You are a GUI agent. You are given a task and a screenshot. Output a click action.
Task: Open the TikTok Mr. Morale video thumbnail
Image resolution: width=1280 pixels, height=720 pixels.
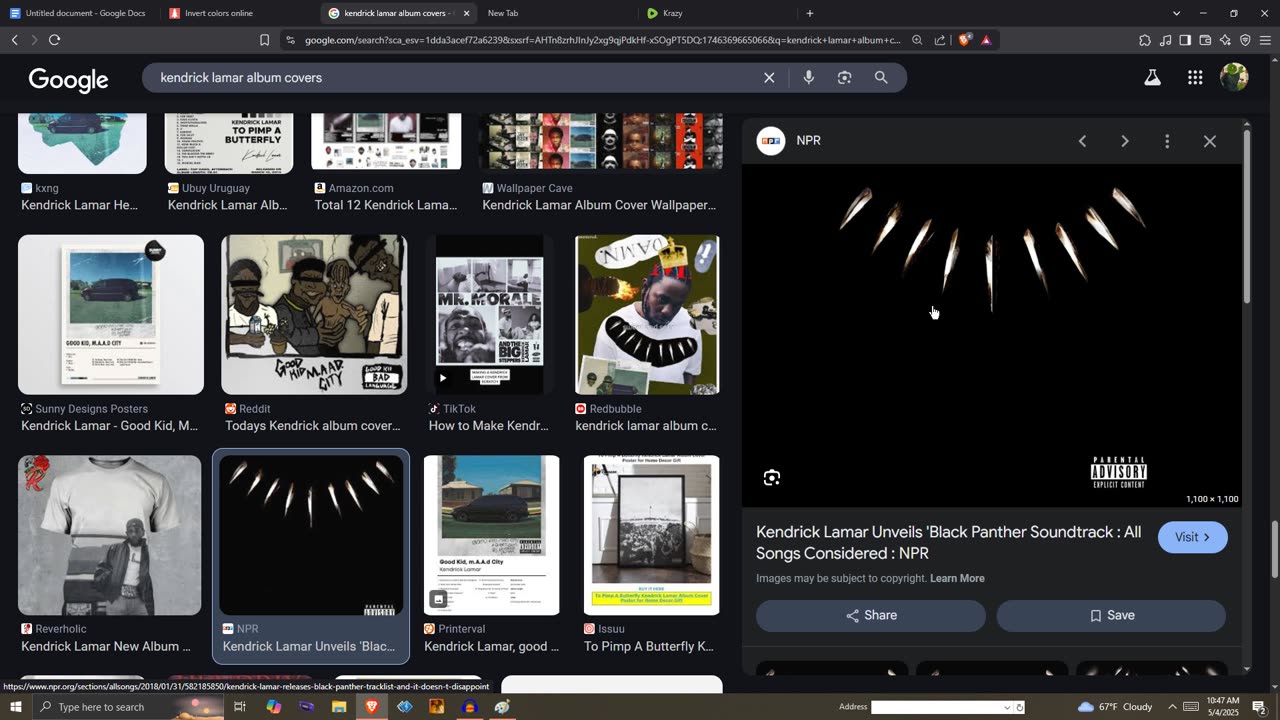489,314
